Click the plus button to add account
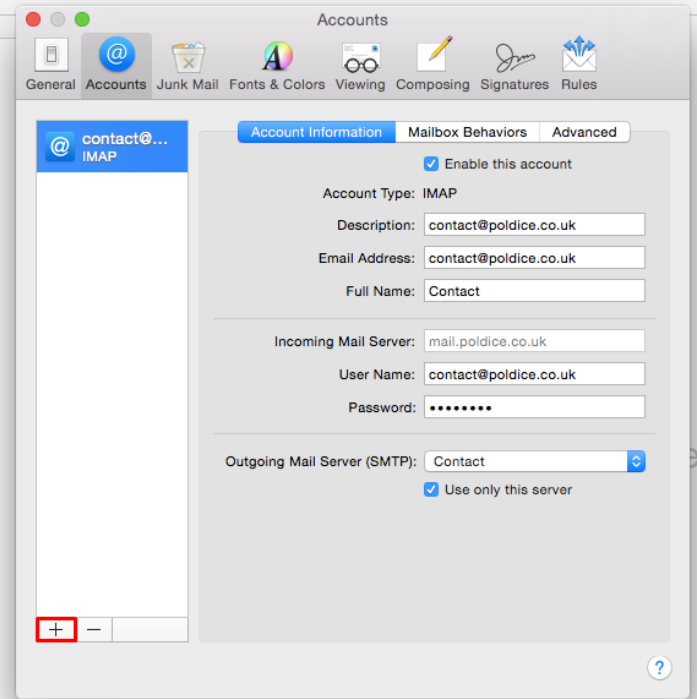 [56, 629]
